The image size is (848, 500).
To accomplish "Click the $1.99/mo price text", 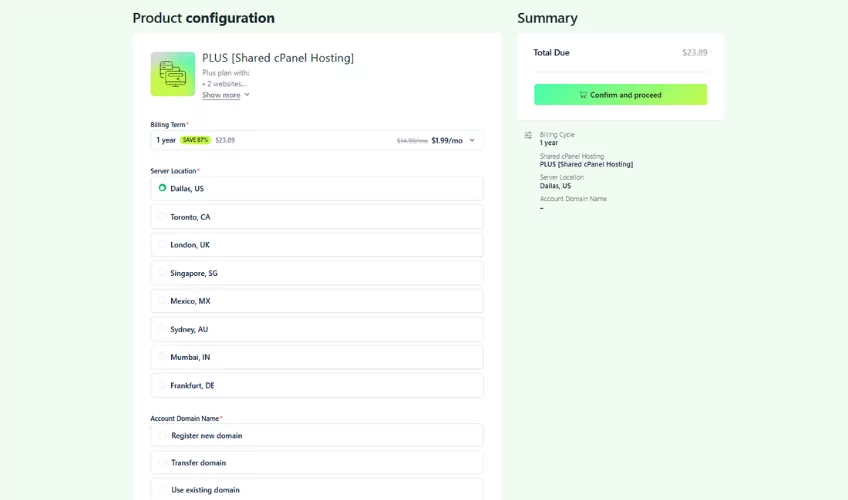I will click(x=447, y=141).
